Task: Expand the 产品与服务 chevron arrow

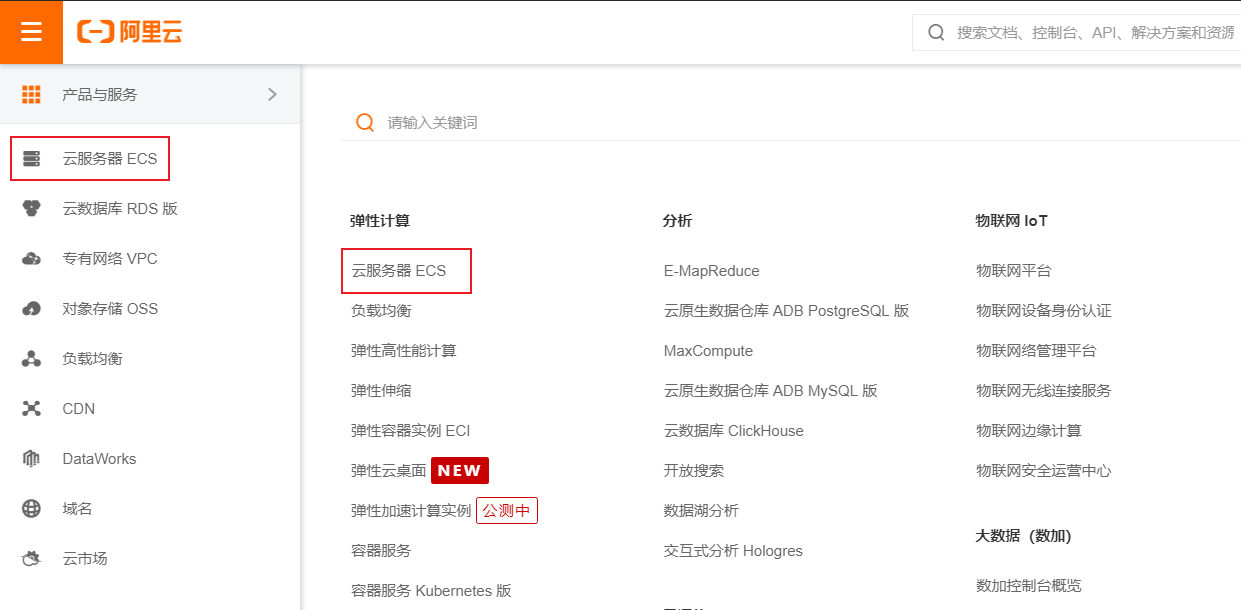Action: (272, 94)
